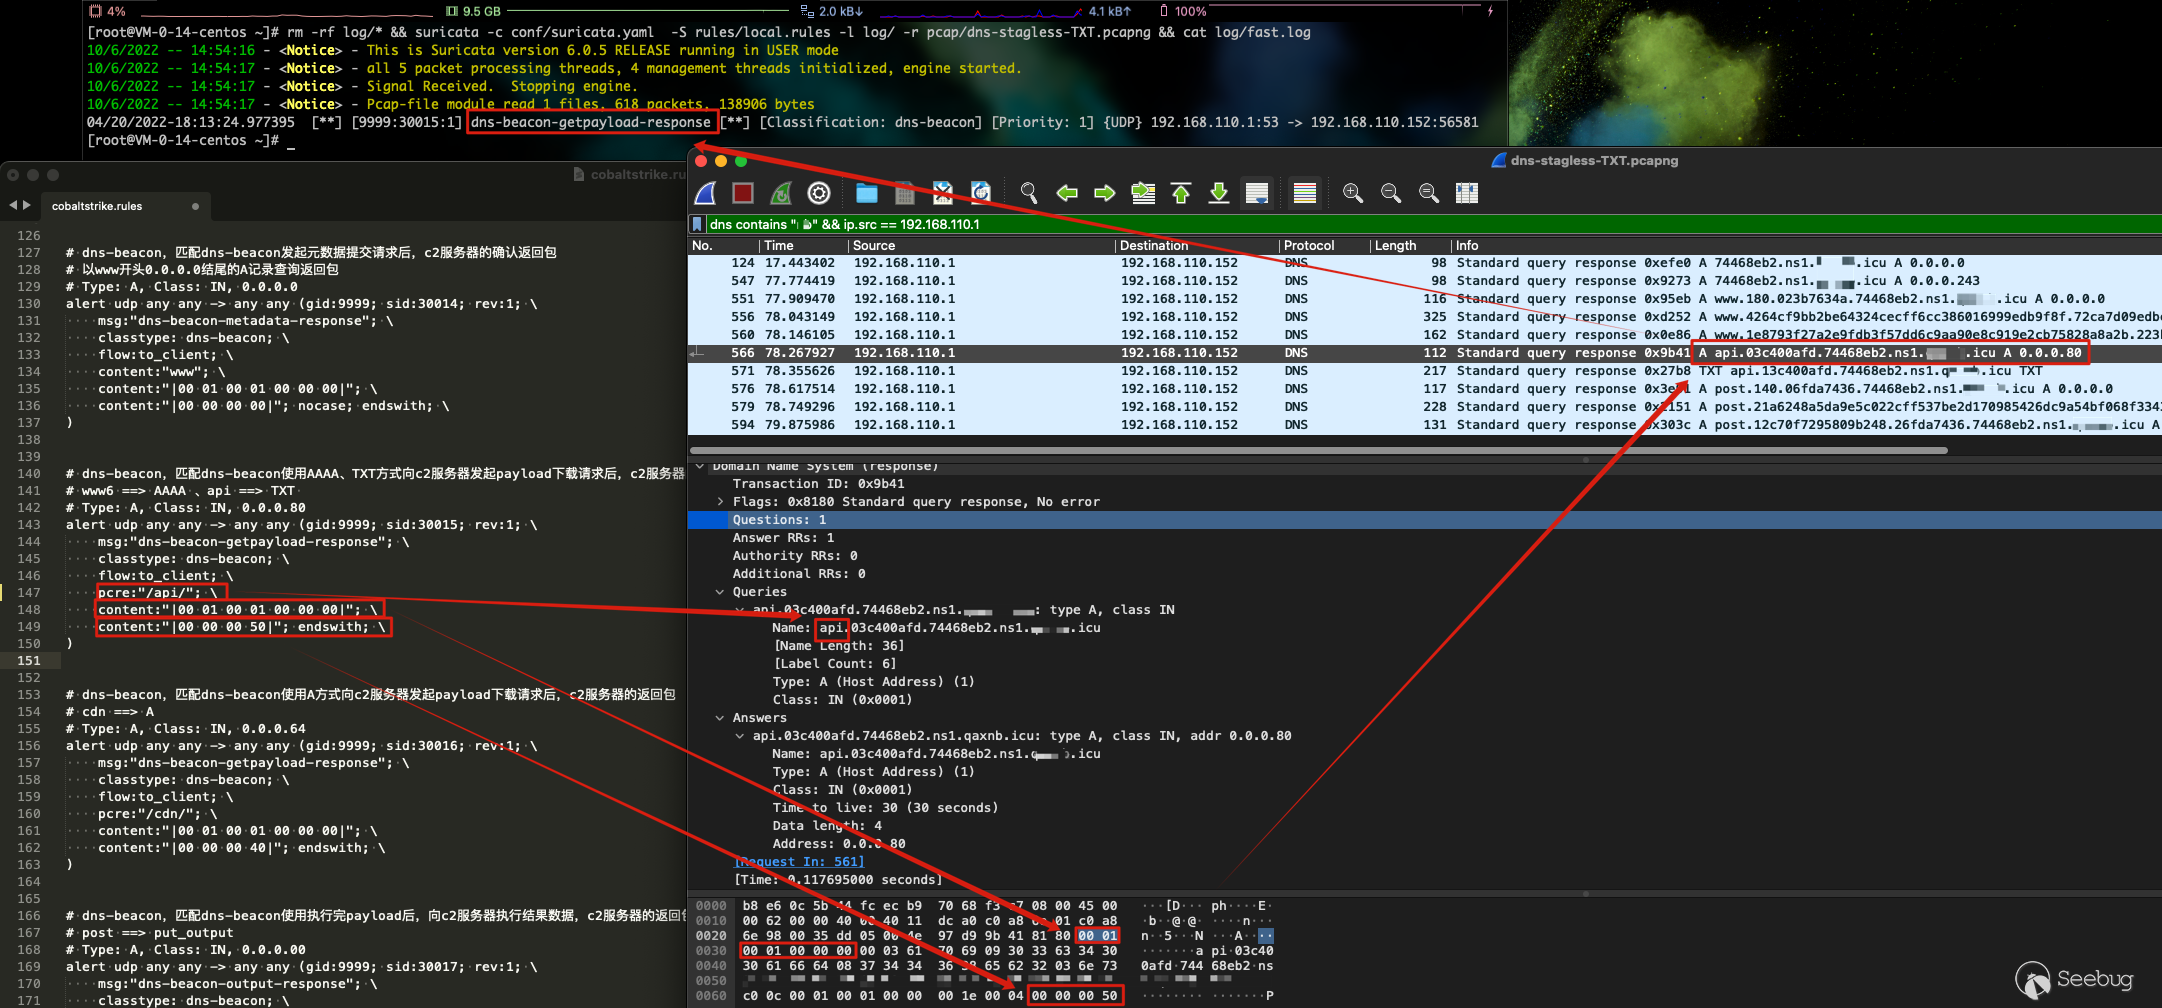This screenshot has width=2162, height=1008.
Task: Go to a specified packet number
Action: (x=1143, y=193)
